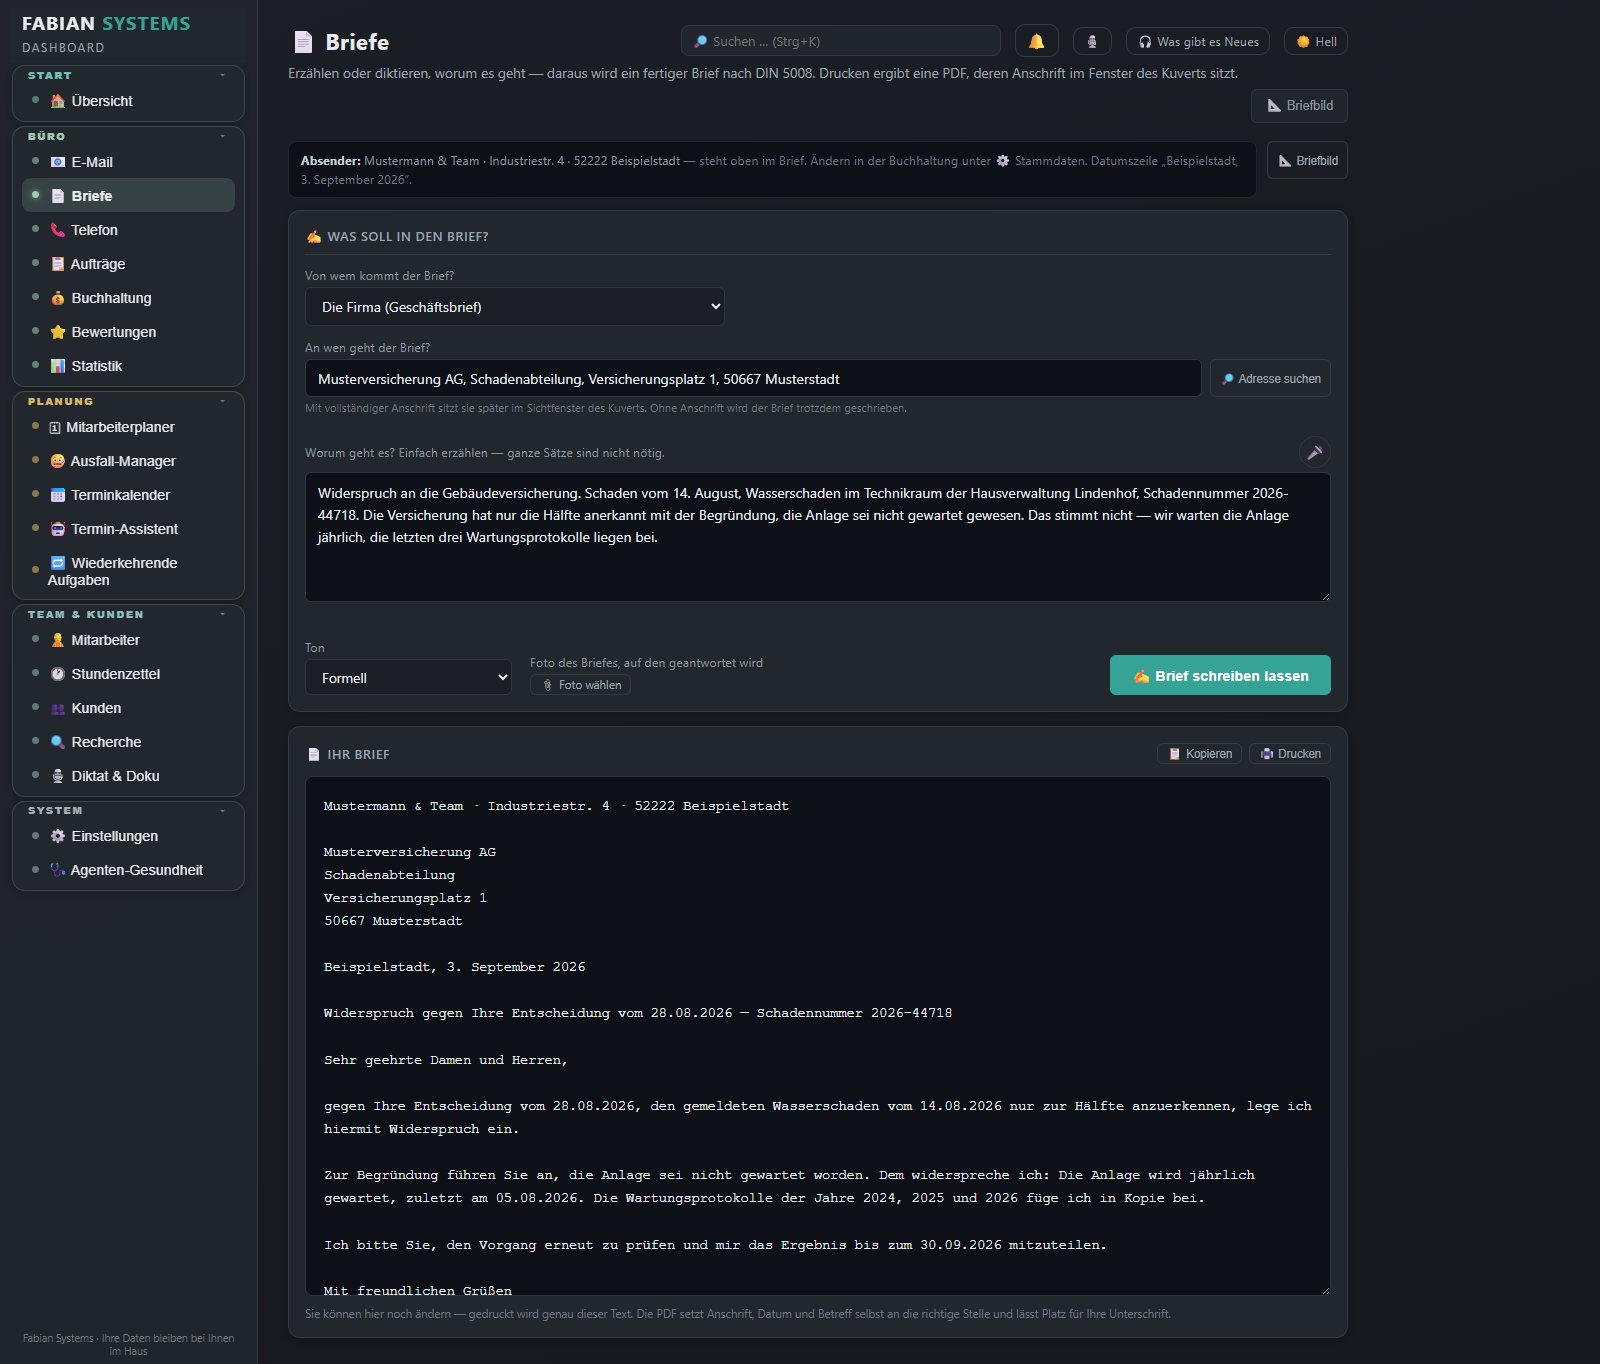The height and width of the screenshot is (1364, 1600).
Task: Copy the letter with Kopieren
Action: point(1199,754)
